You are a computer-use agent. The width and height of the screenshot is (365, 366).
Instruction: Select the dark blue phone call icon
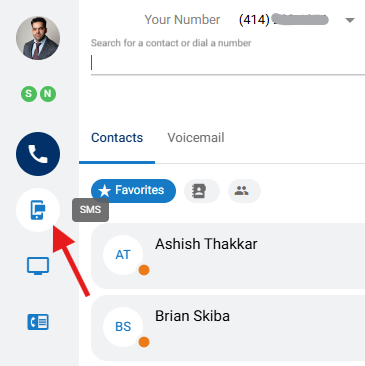coord(38,154)
